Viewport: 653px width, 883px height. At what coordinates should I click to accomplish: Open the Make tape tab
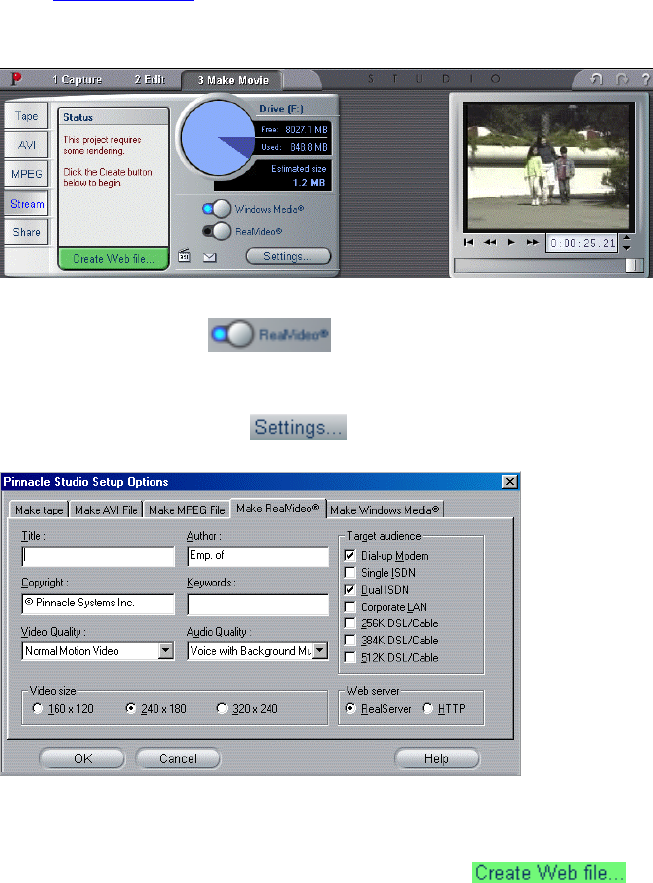coord(39,510)
